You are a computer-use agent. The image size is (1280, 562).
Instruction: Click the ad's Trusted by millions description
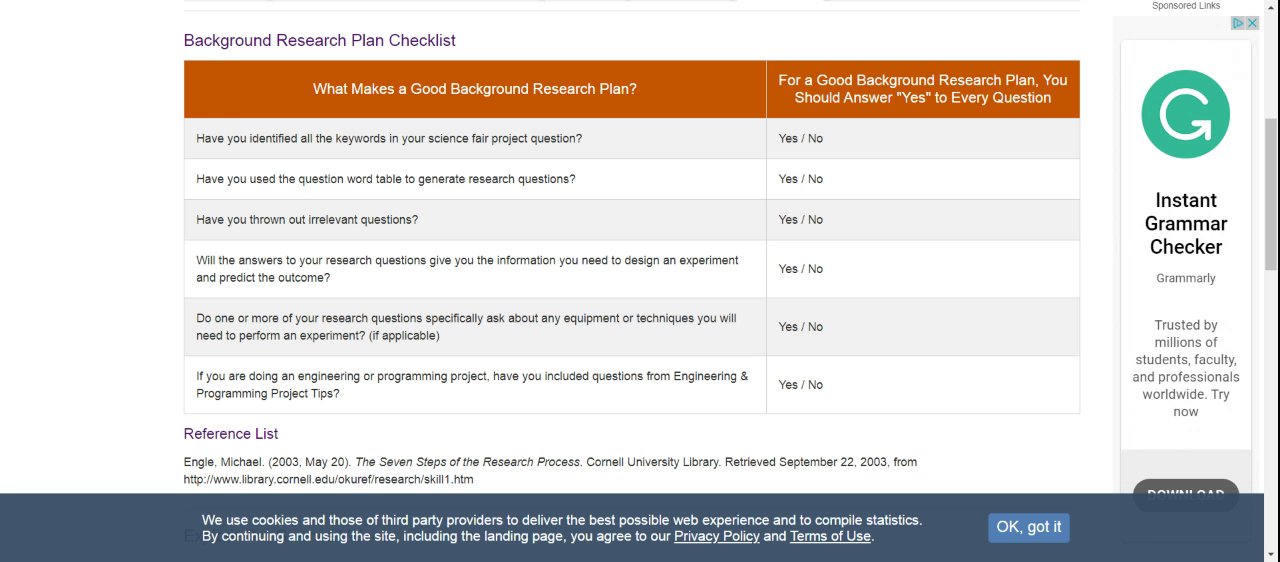coord(1186,368)
